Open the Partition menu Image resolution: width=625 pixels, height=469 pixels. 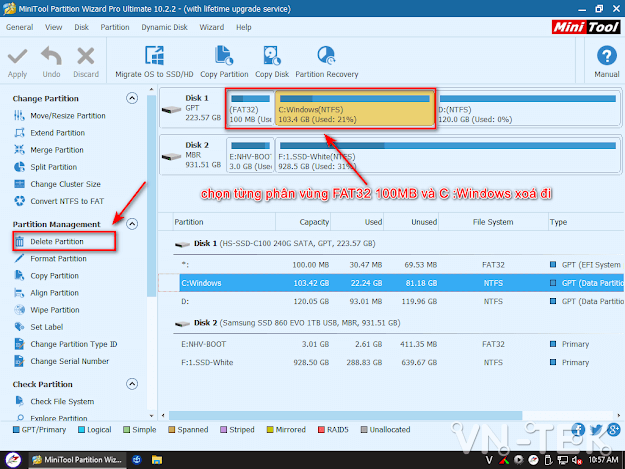point(115,27)
